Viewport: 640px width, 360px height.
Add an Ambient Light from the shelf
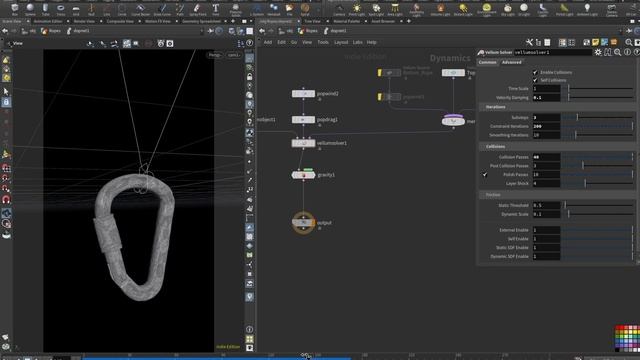point(587,9)
